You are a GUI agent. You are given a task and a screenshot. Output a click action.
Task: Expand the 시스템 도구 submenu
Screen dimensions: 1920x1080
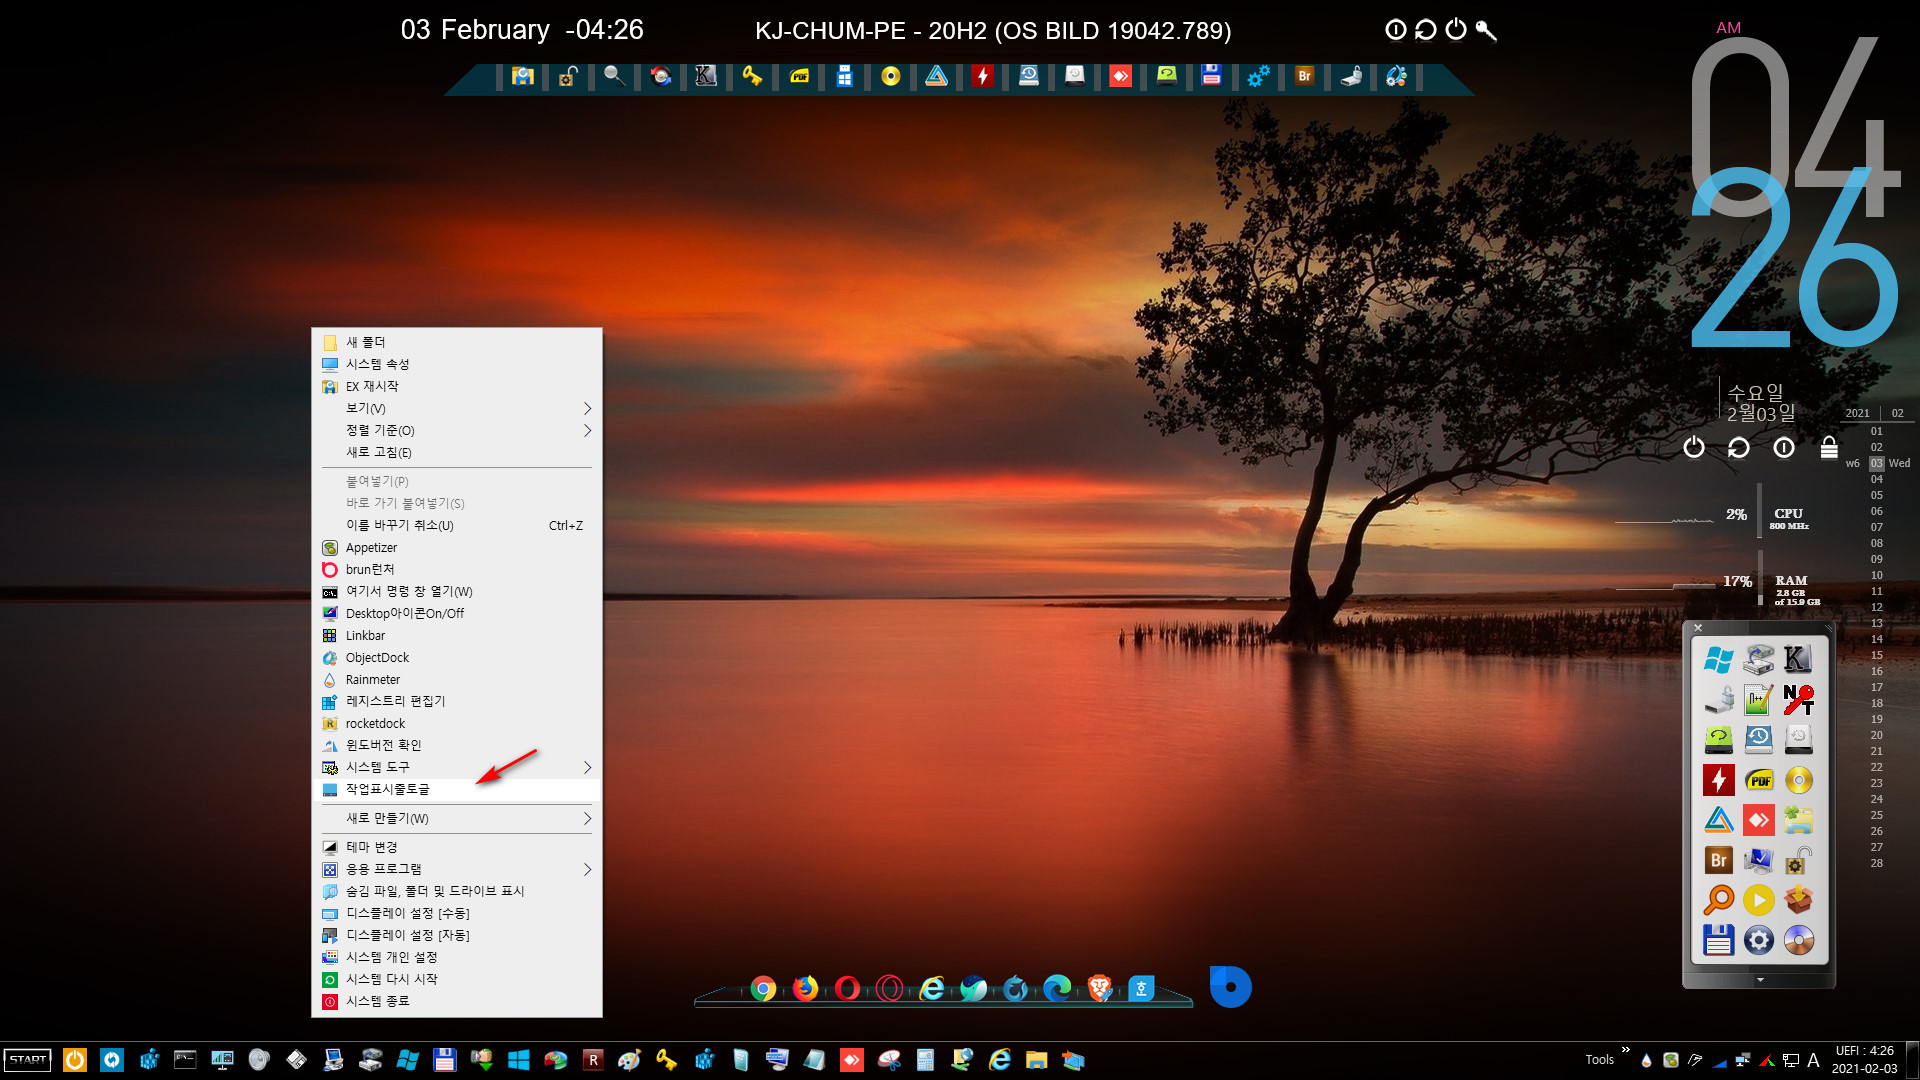[x=457, y=767]
